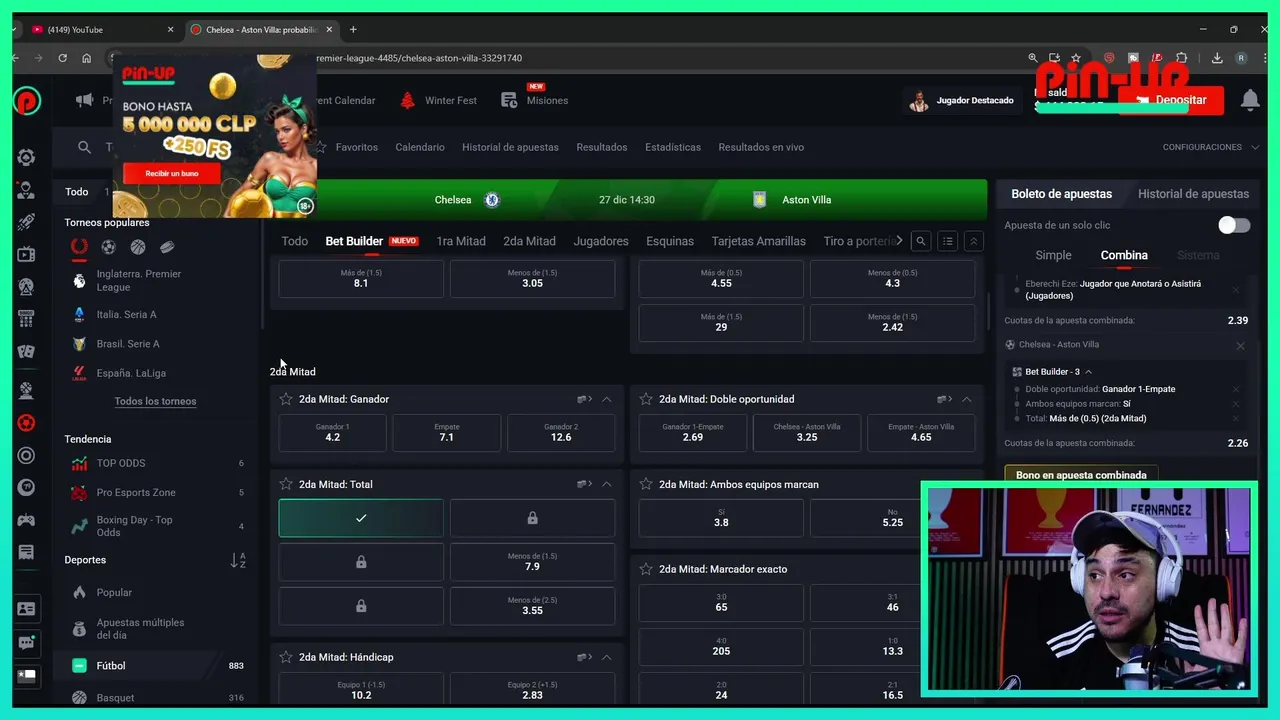Viewport: 1280px width, 720px height.
Task: Favorite the 2da Mitad: Doble oportunidad star
Action: [646, 399]
